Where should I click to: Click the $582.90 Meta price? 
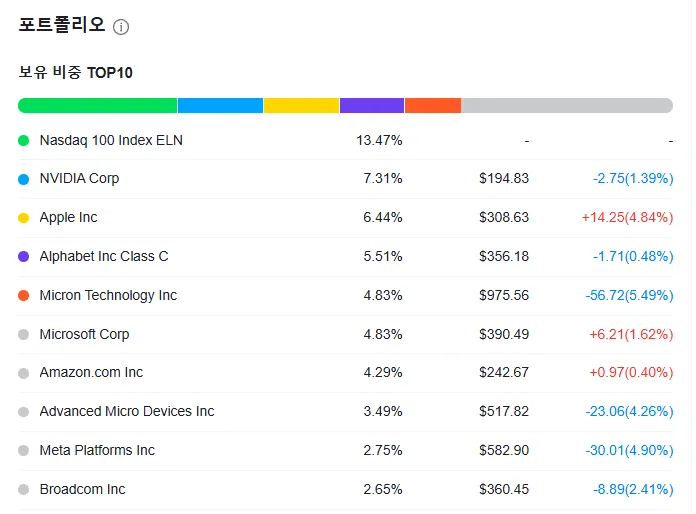point(504,450)
